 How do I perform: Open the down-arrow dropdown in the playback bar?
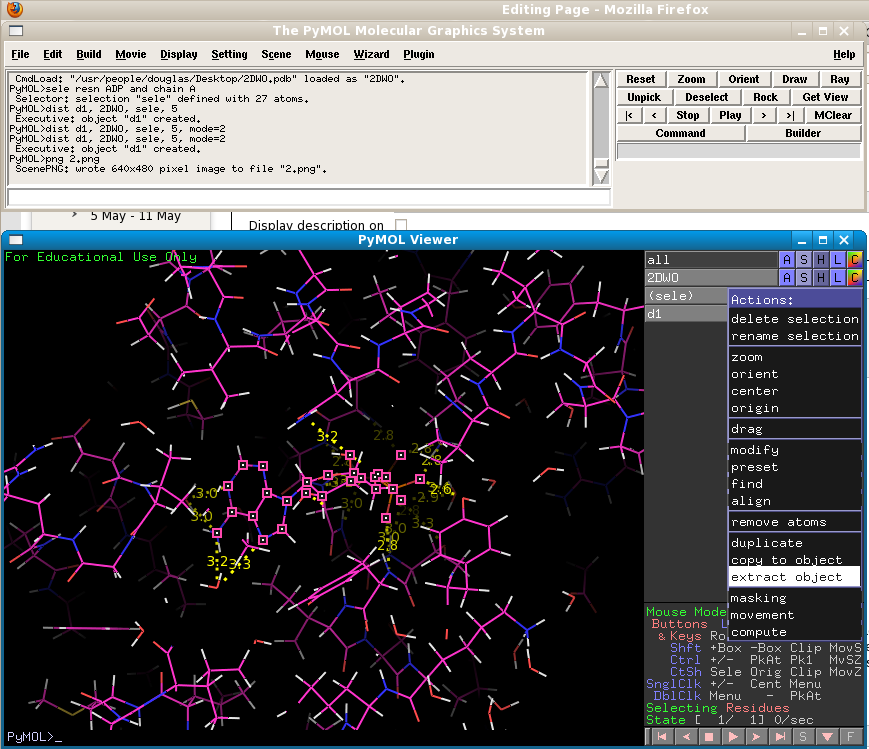point(827,736)
